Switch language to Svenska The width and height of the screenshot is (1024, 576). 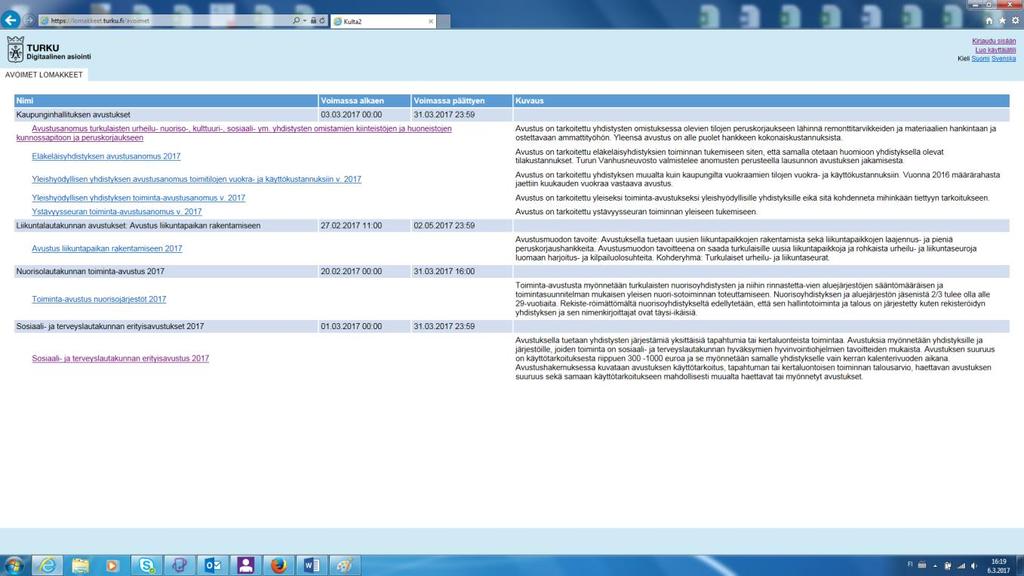pos(1003,59)
